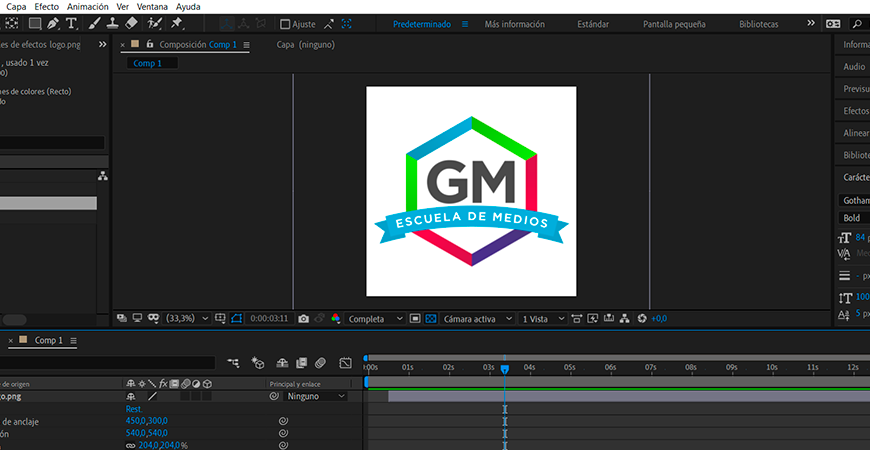Open the 3D glasses view options
The height and width of the screenshot is (450, 870).
tap(154, 318)
